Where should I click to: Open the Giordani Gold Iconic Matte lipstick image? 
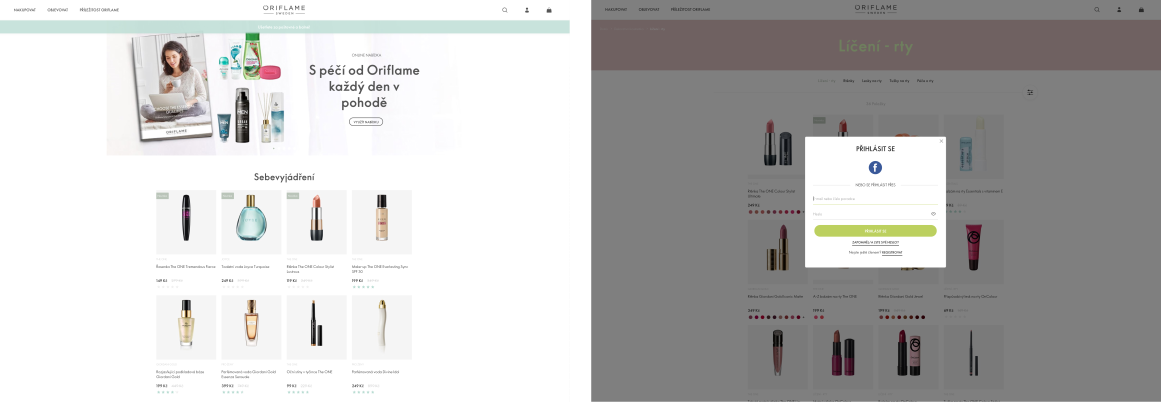pyautogui.click(x=777, y=252)
